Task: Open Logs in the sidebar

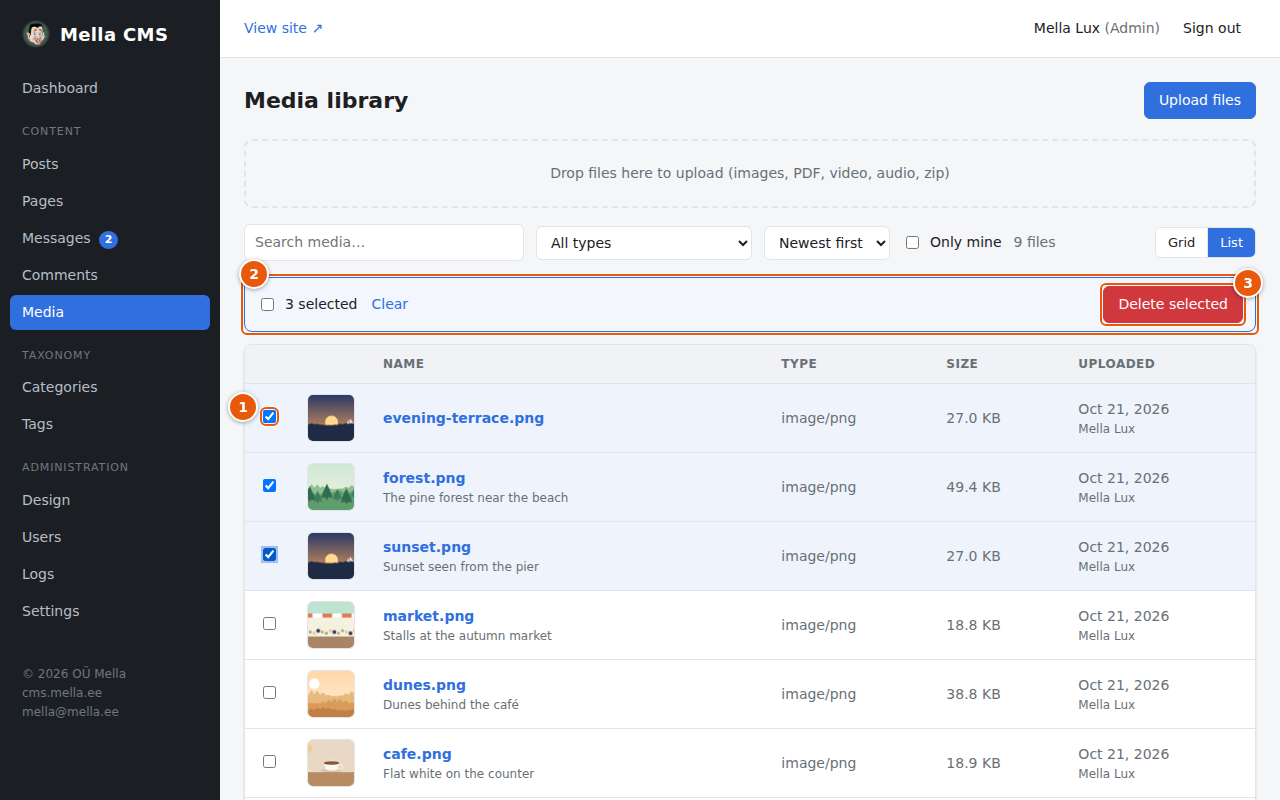Action: click(110, 574)
